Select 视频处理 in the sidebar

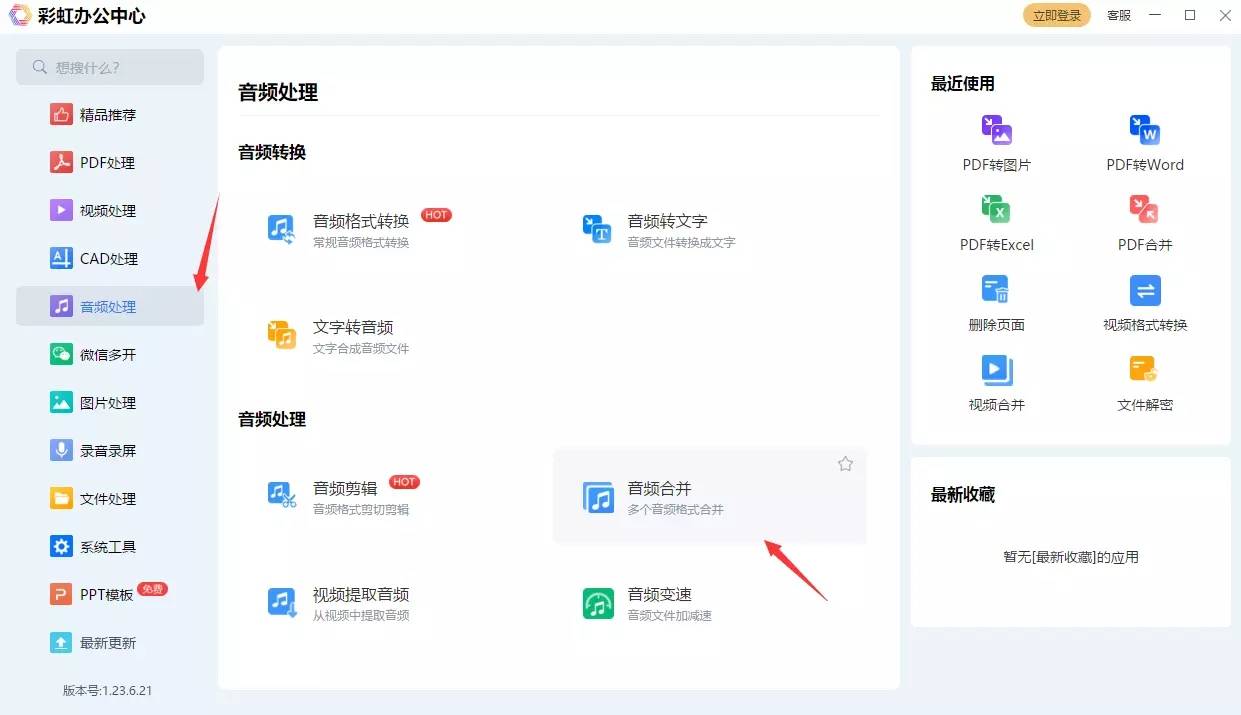[110, 210]
